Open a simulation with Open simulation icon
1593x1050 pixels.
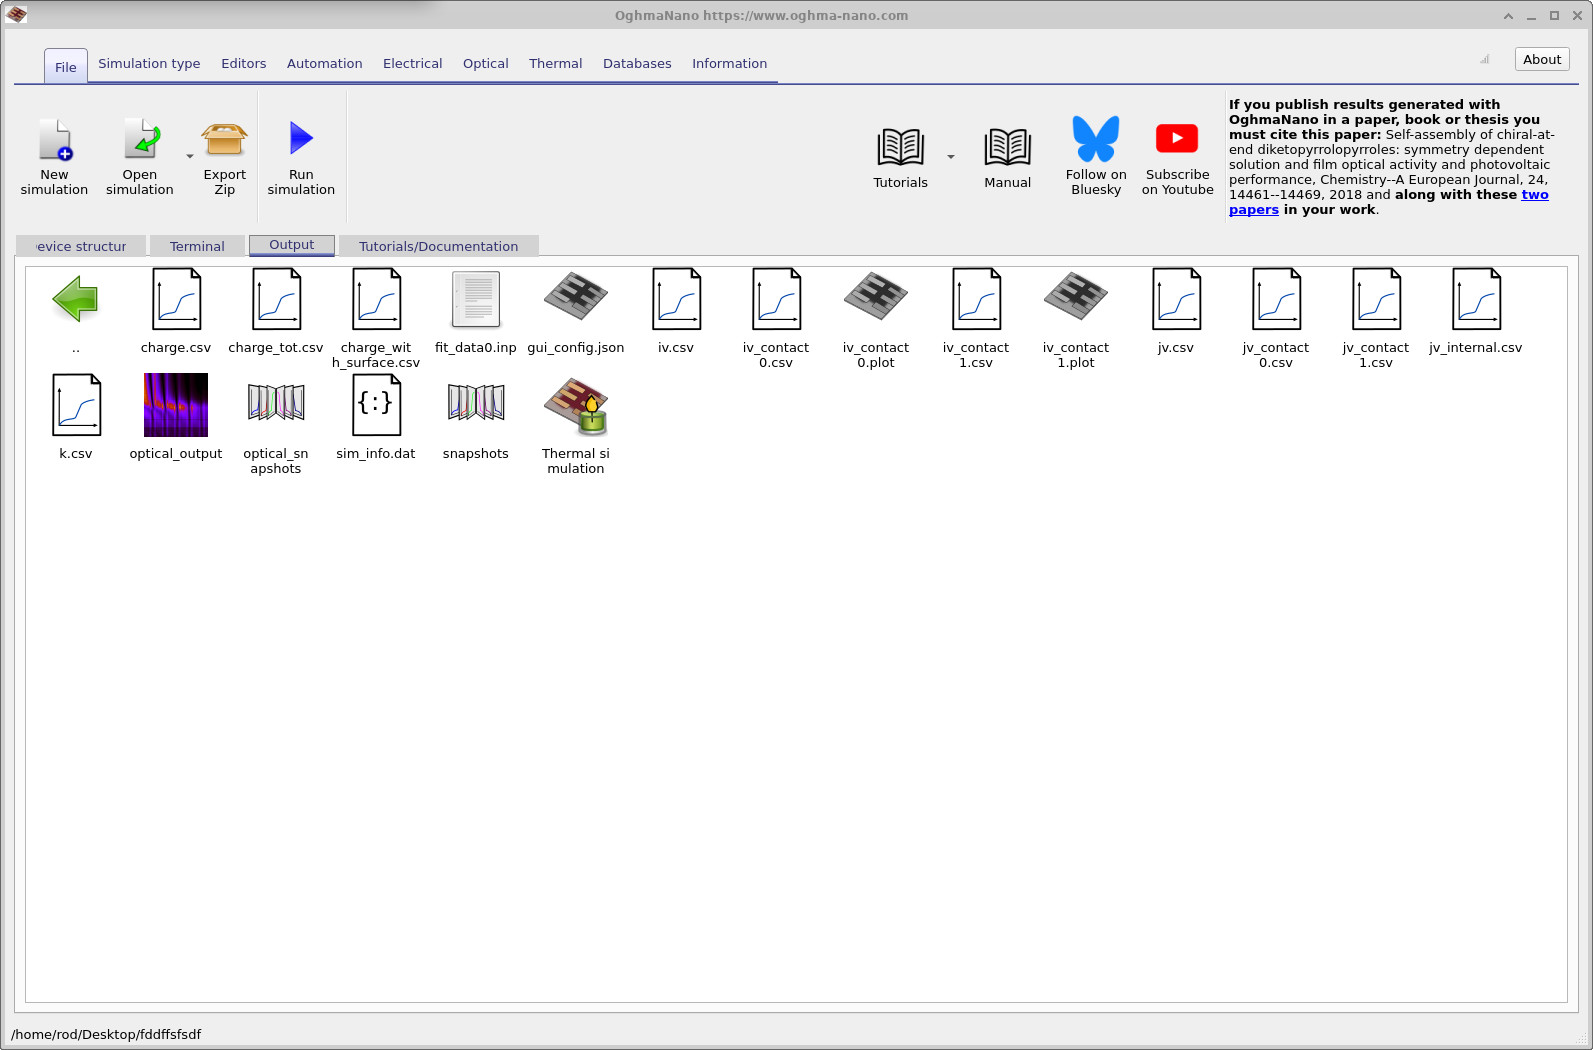pyautogui.click(x=140, y=141)
